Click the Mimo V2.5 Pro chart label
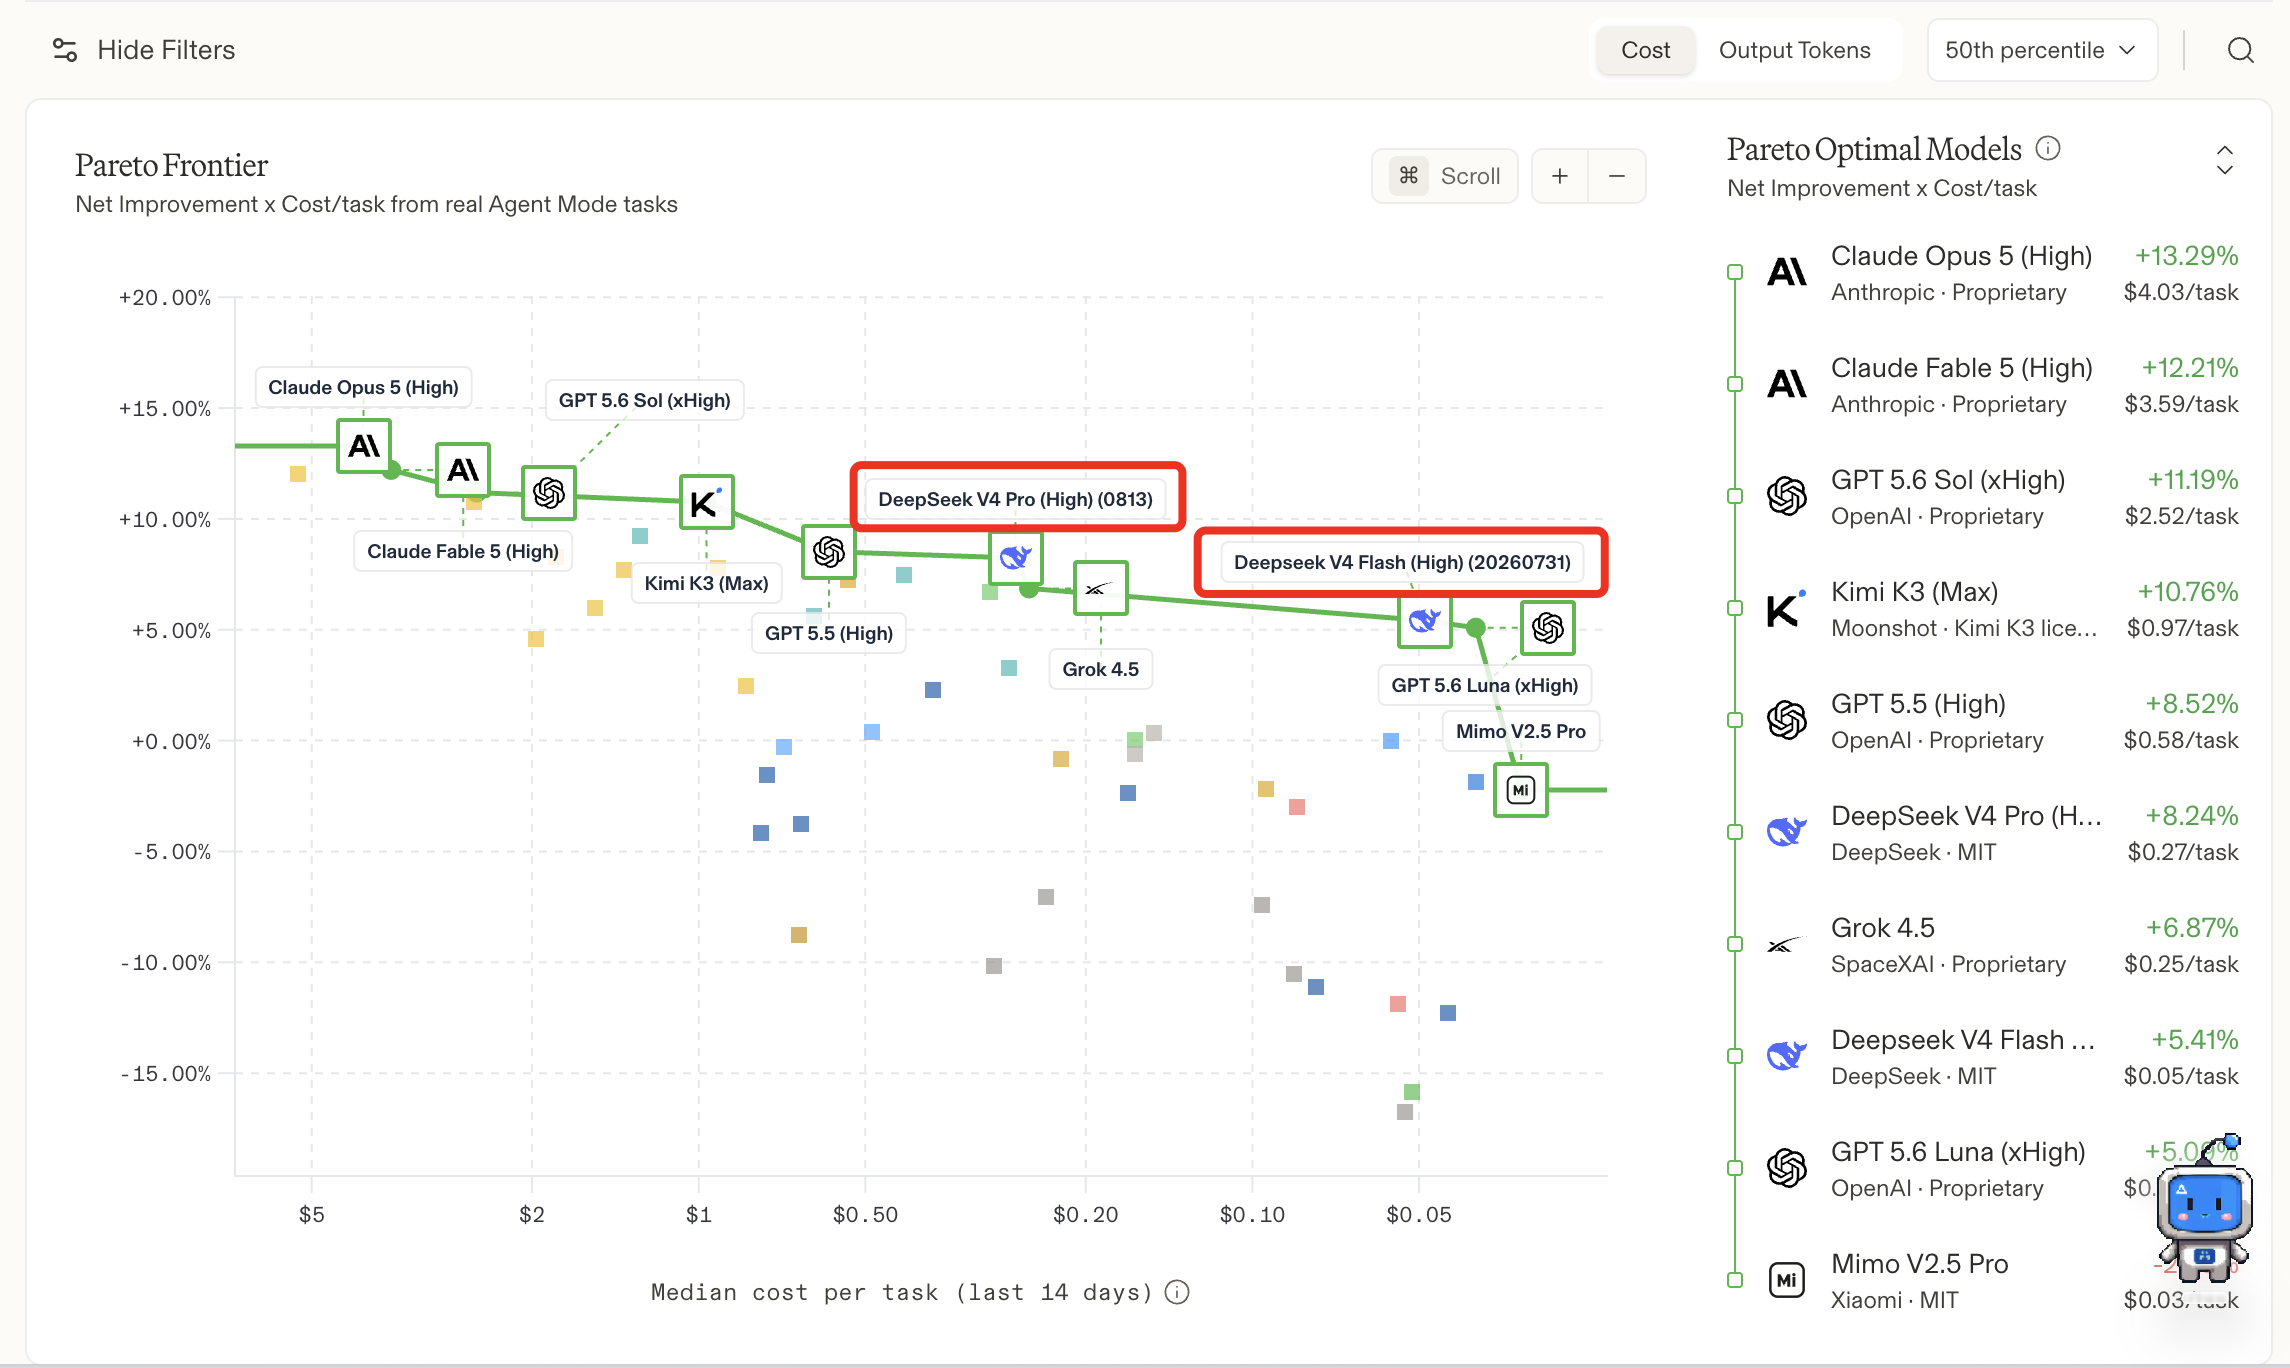The width and height of the screenshot is (2290, 1368). tap(1521, 731)
